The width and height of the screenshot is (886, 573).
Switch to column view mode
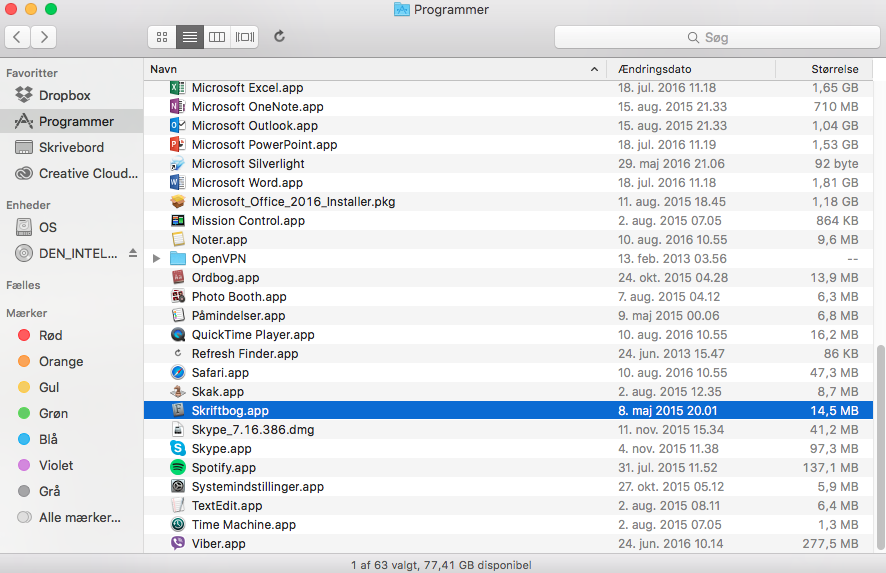click(x=217, y=37)
